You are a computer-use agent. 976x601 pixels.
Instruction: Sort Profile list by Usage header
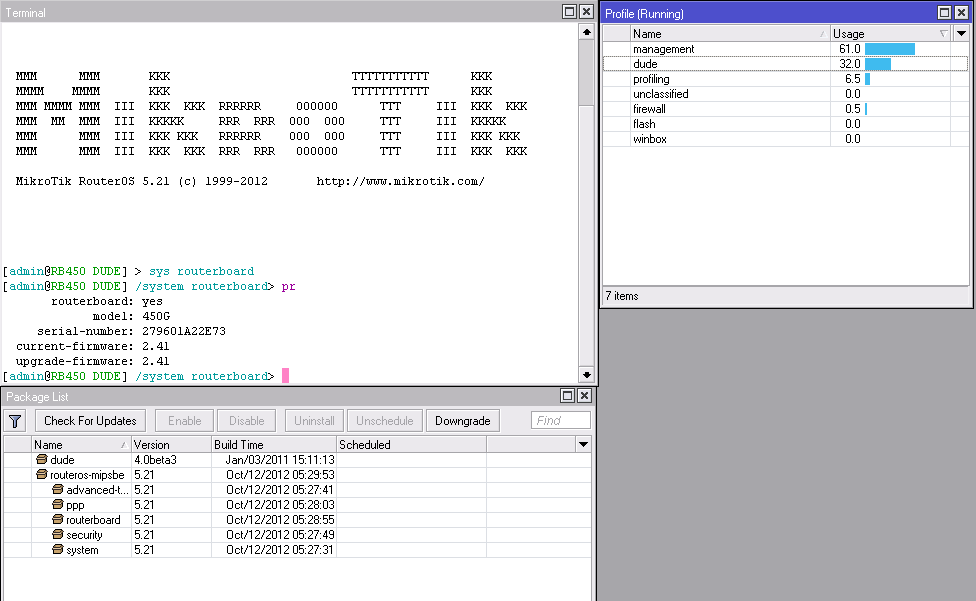pyautogui.click(x=890, y=34)
